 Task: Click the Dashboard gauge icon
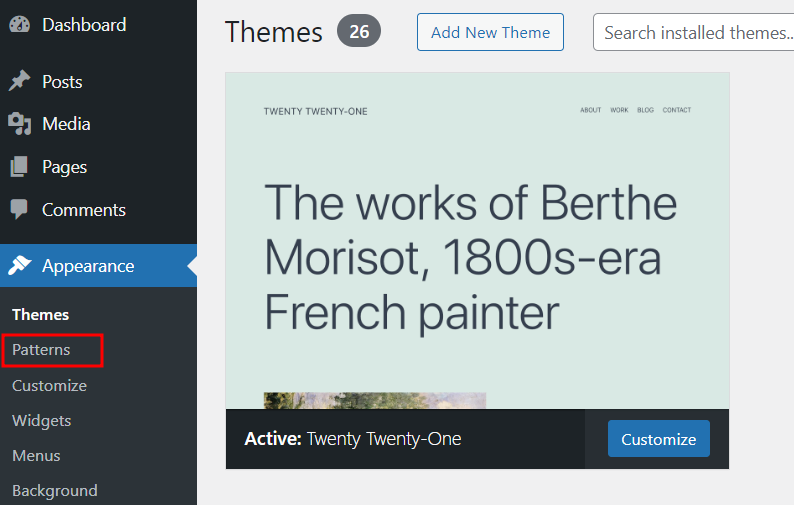[19, 25]
